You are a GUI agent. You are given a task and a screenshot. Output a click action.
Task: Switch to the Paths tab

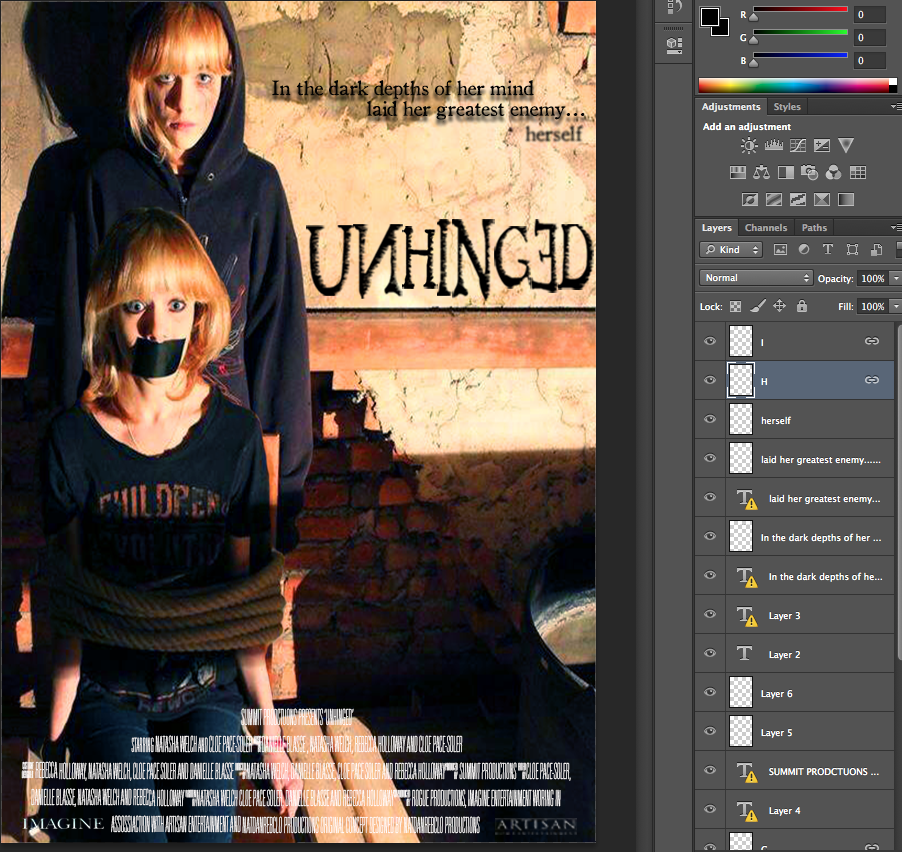814,227
